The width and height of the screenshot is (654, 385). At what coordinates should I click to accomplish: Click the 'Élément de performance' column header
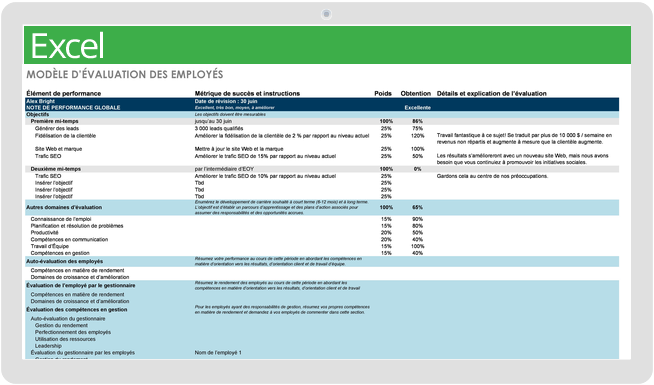[64, 93]
